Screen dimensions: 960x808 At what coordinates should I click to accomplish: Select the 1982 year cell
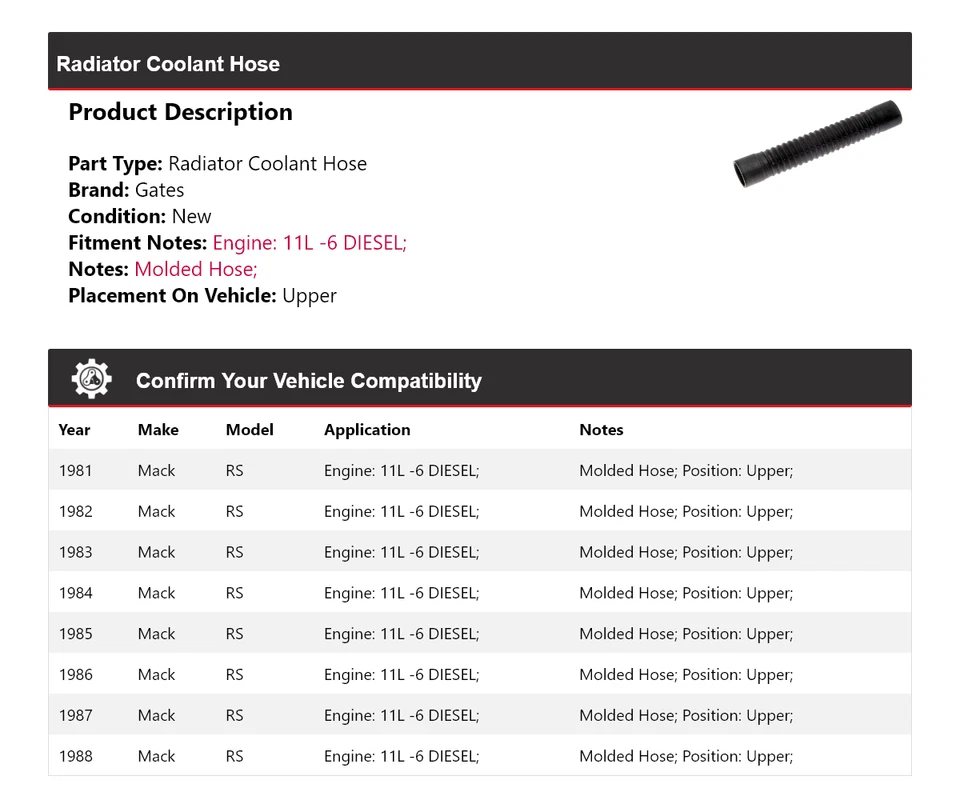coord(75,511)
